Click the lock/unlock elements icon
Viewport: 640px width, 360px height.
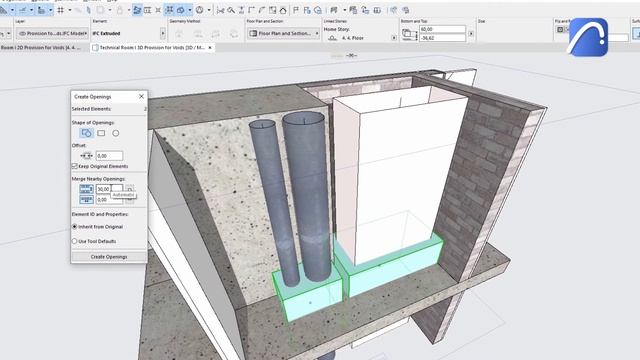(365, 11)
